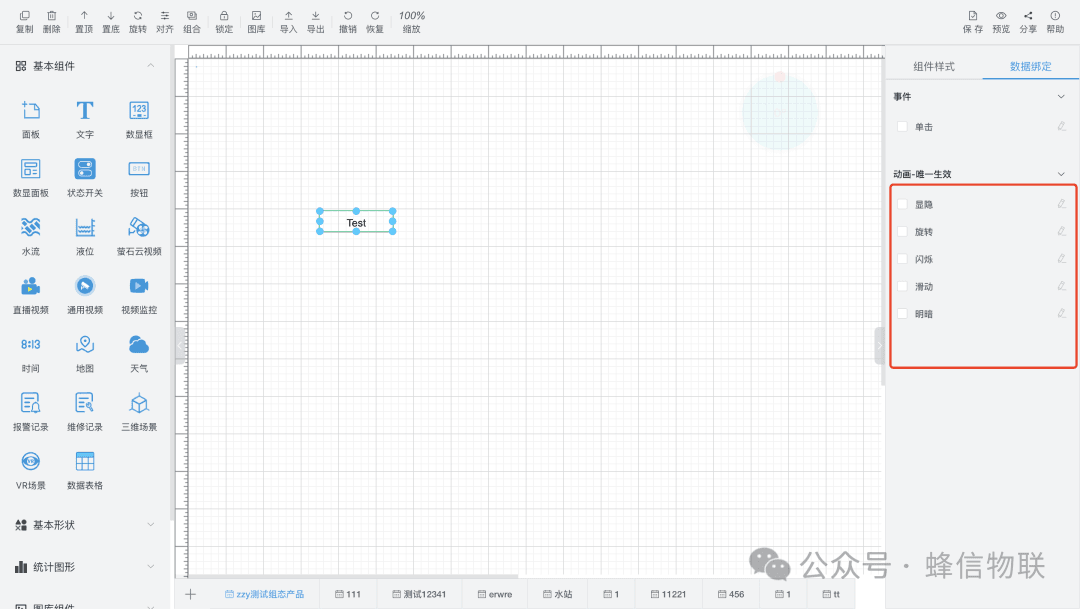Add a new page with plus button
Viewport: 1080px width, 609px height.
[x=191, y=594]
